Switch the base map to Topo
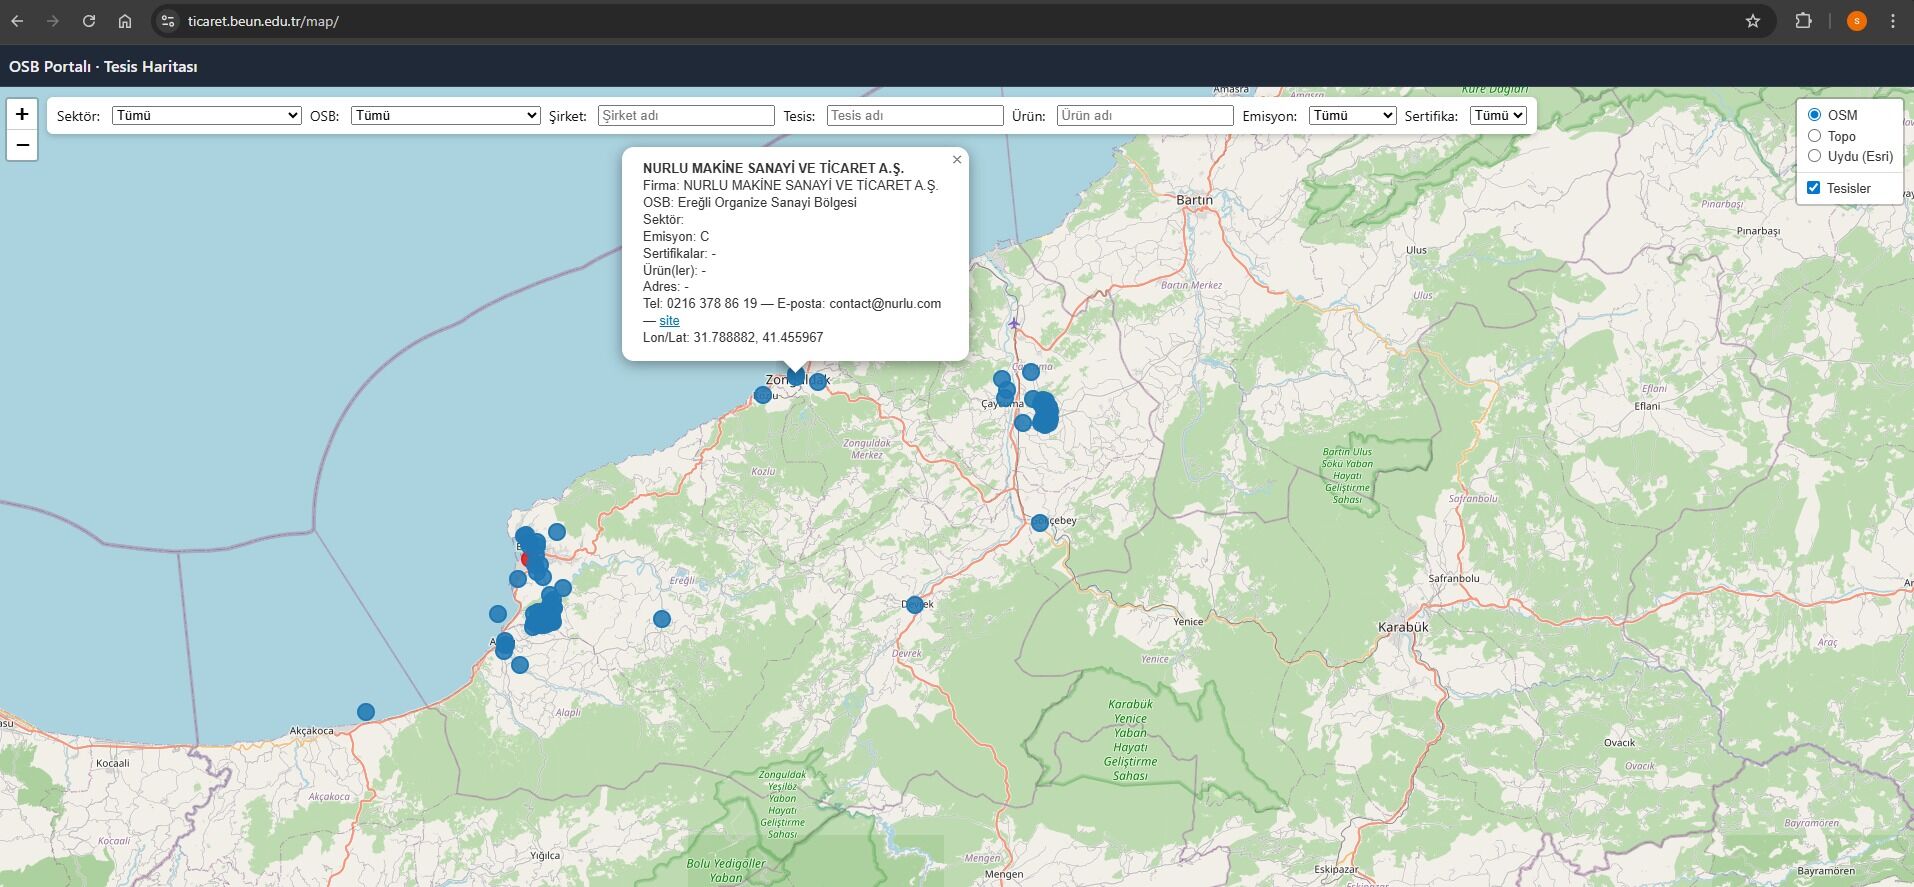 (1814, 136)
